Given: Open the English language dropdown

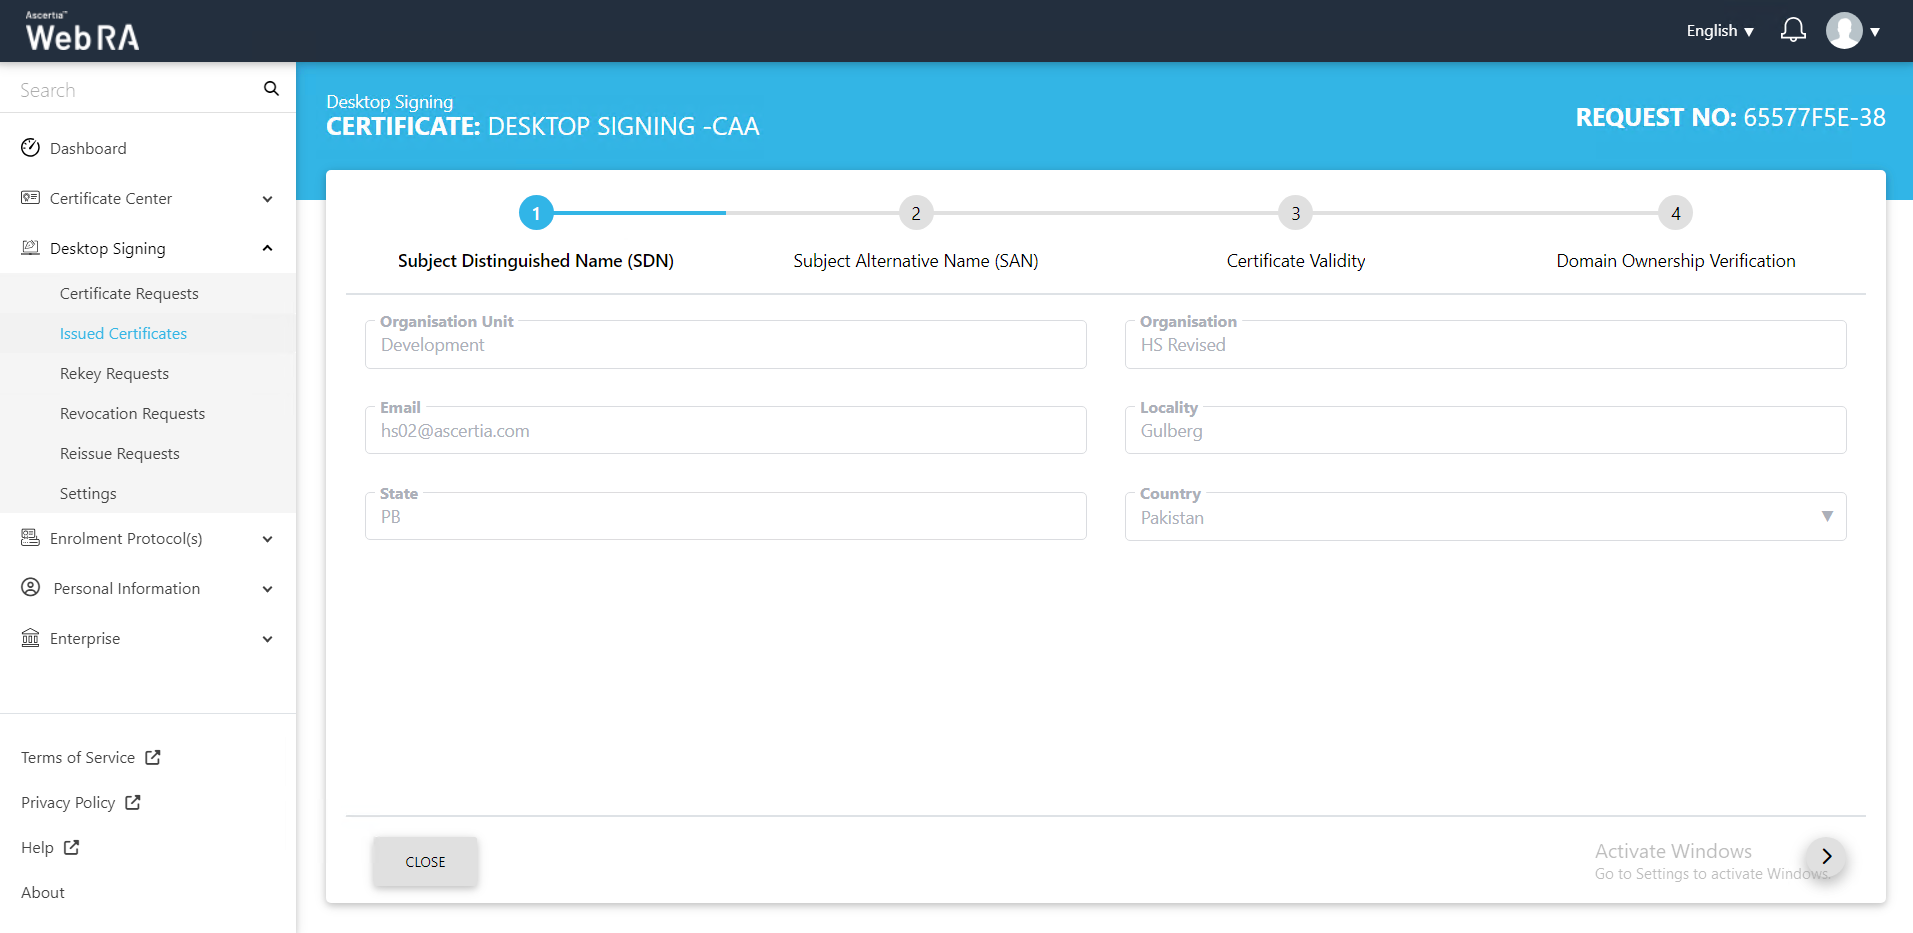Looking at the screenshot, I should 1719,31.
